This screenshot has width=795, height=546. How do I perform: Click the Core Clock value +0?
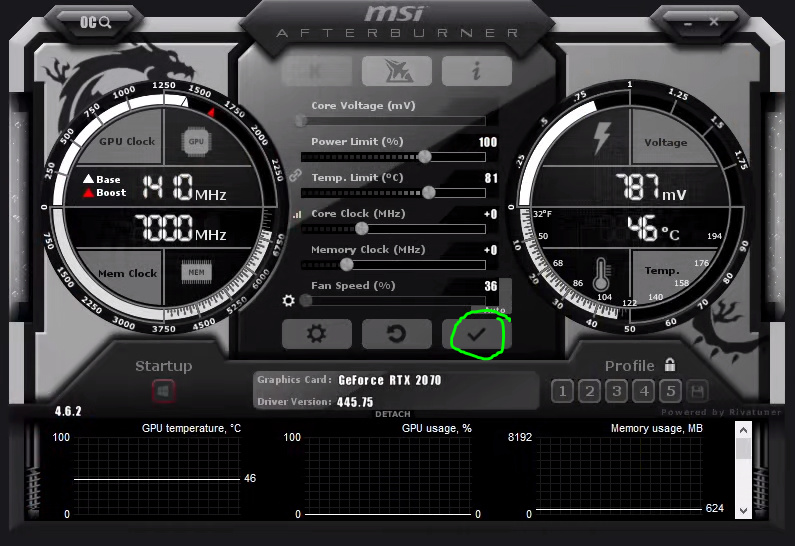(x=490, y=214)
